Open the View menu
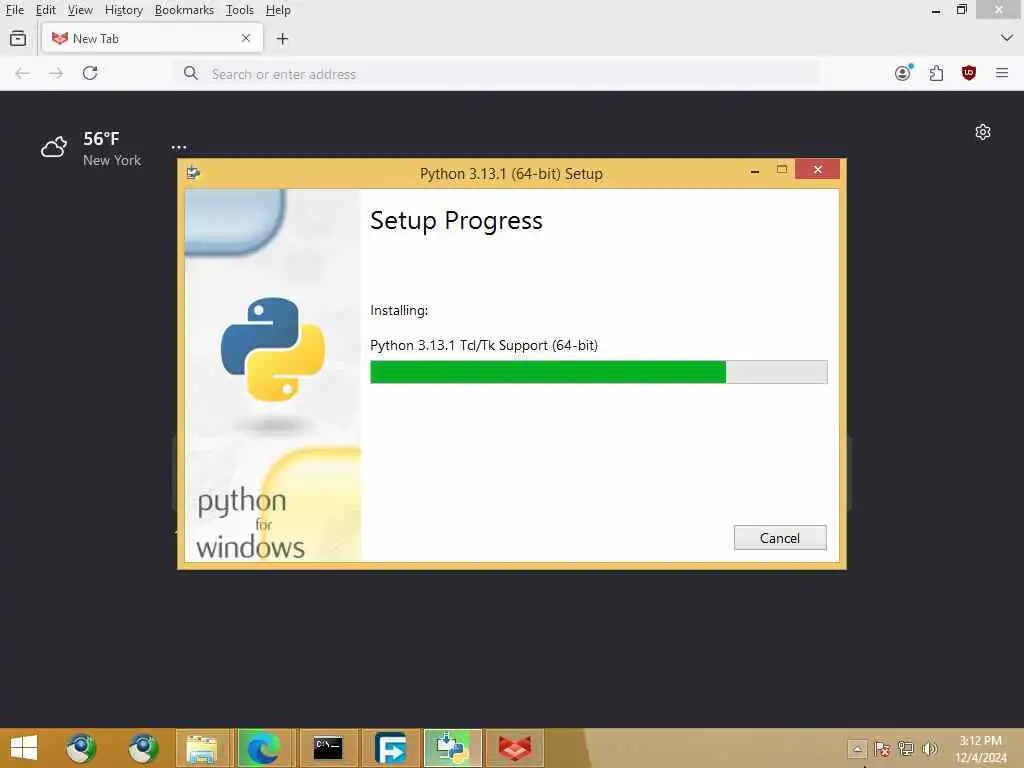The height and width of the screenshot is (768, 1024). click(80, 10)
